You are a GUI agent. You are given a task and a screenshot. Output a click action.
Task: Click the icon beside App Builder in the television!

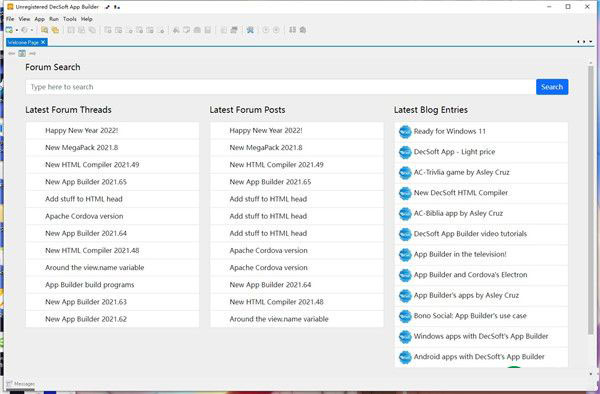405,254
